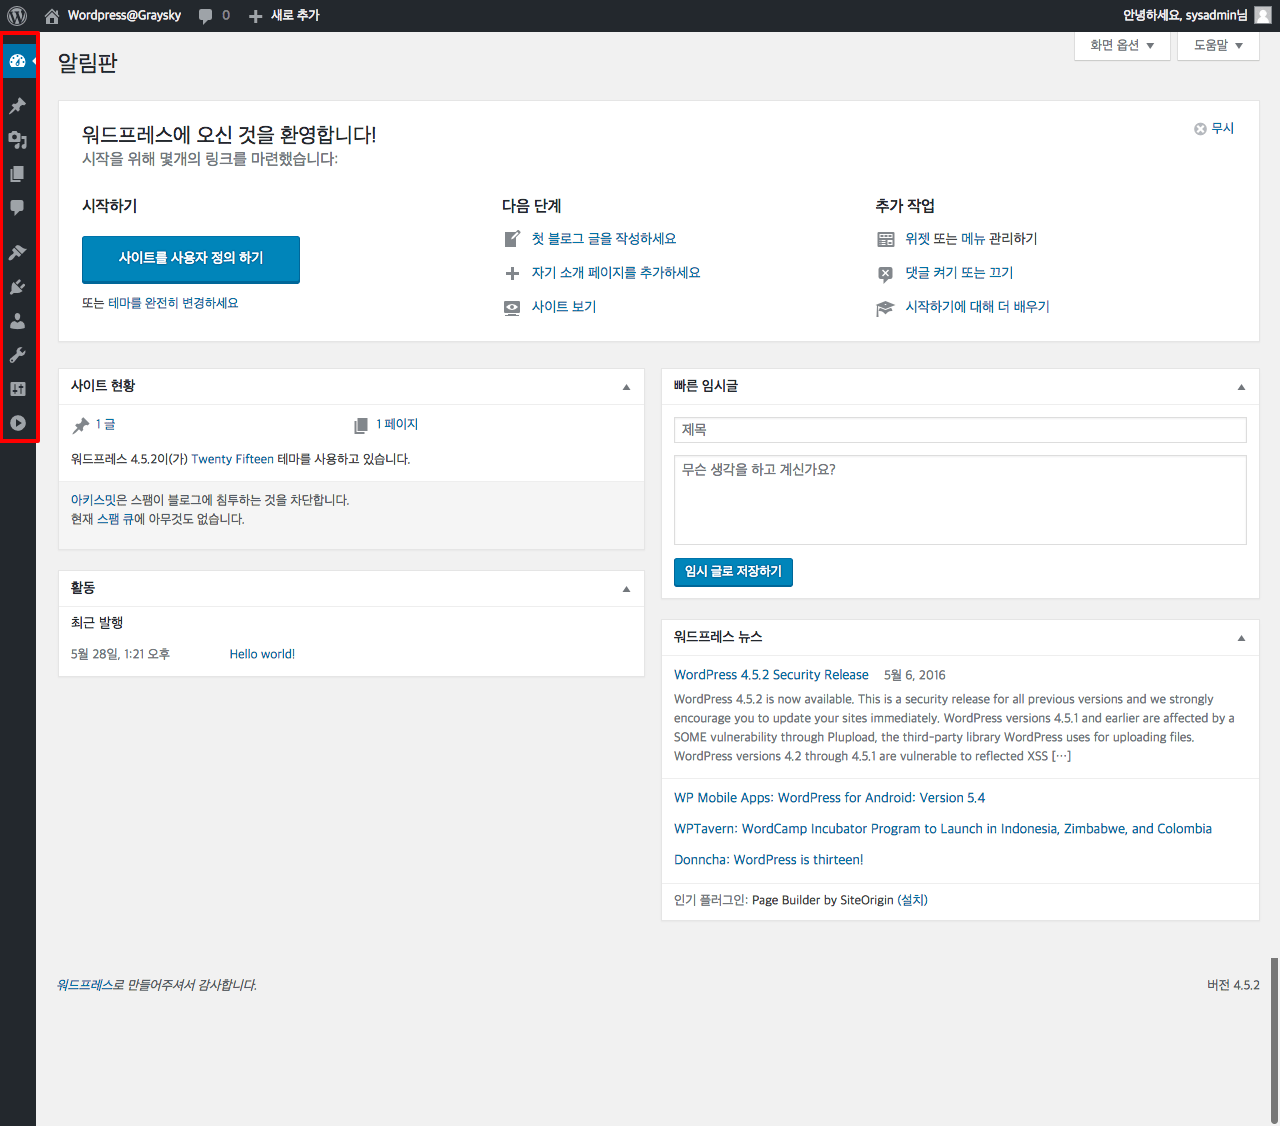This screenshot has width=1280, height=1126.
Task: Open WPTavern WordCamp Incubator article
Action: click(x=943, y=829)
